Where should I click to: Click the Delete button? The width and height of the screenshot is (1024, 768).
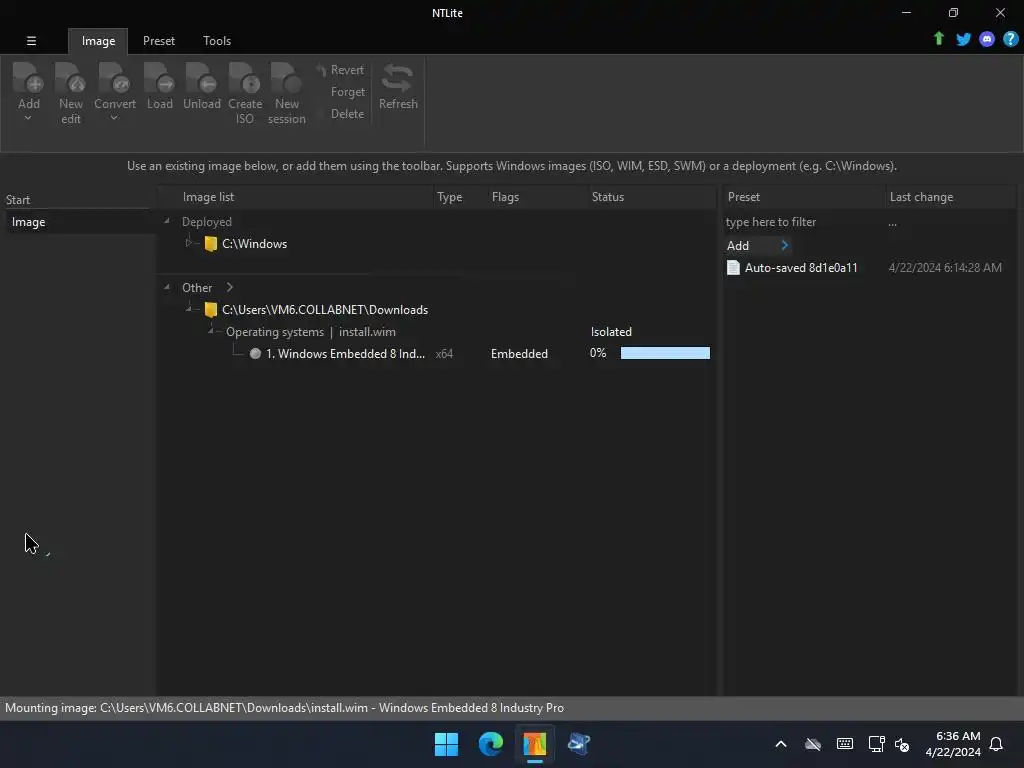347,114
